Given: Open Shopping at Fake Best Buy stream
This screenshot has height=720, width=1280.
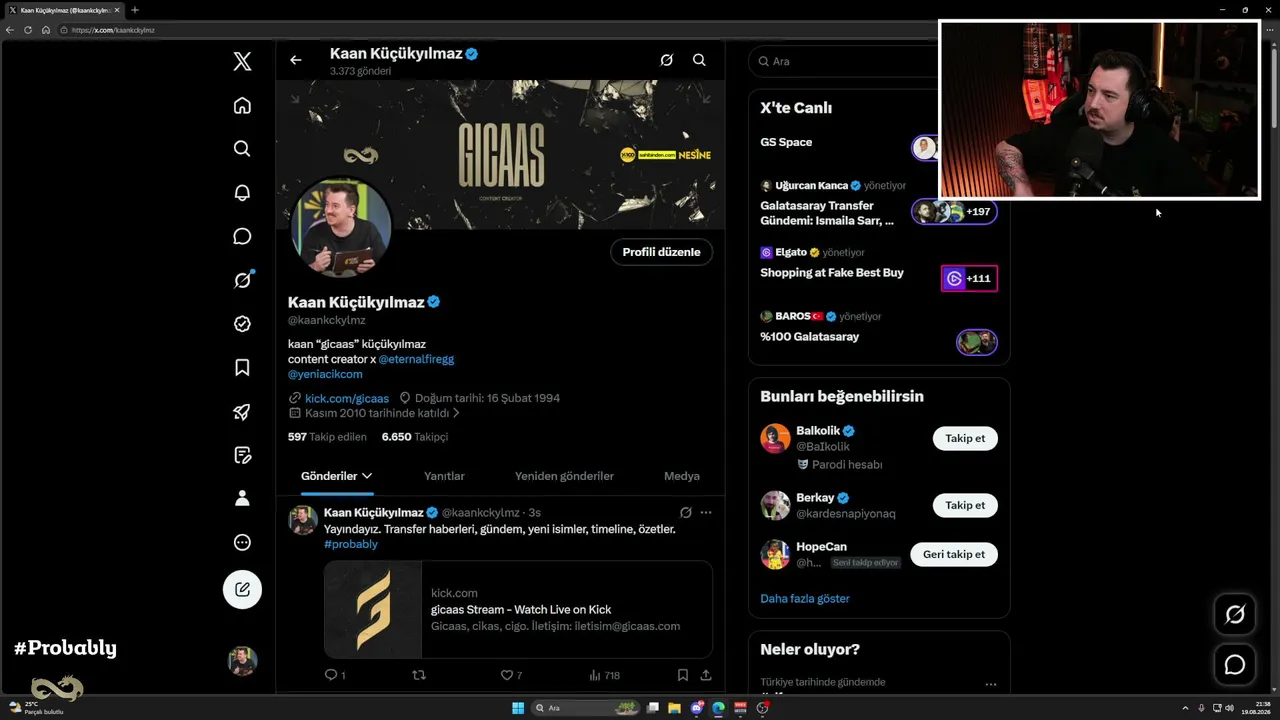Looking at the screenshot, I should 832,272.
